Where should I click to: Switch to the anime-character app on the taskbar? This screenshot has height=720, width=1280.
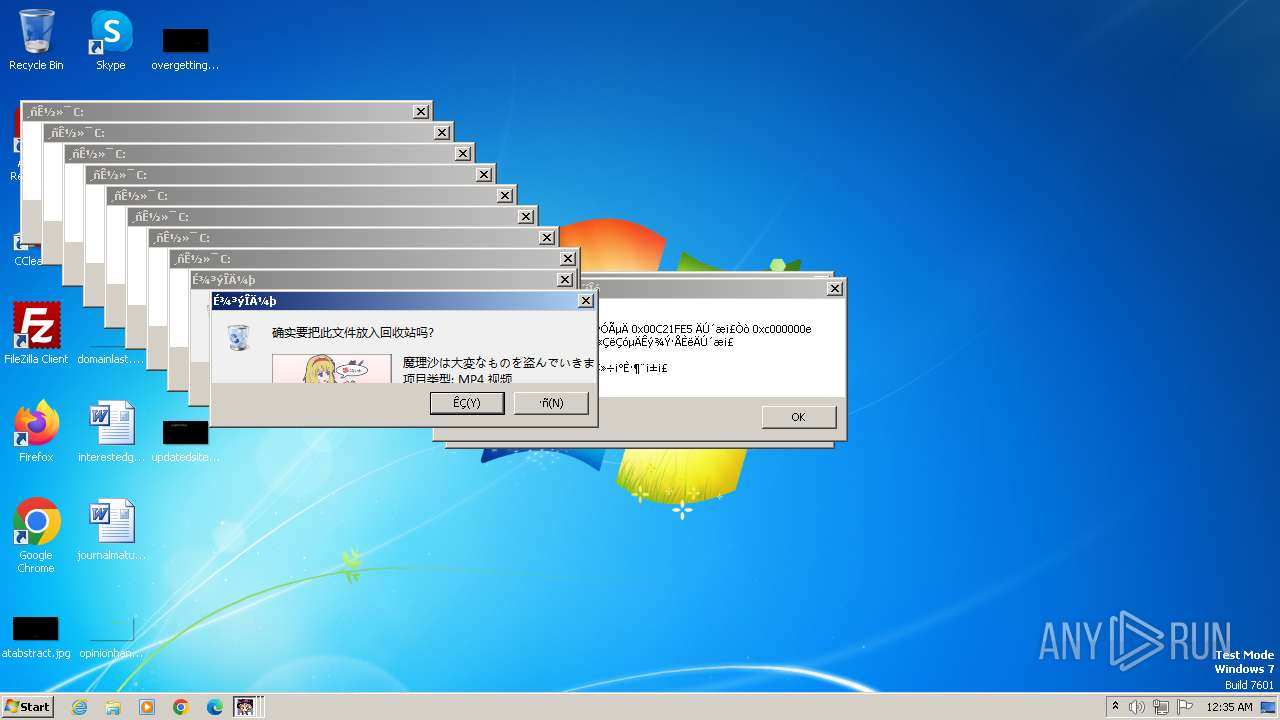click(x=246, y=707)
